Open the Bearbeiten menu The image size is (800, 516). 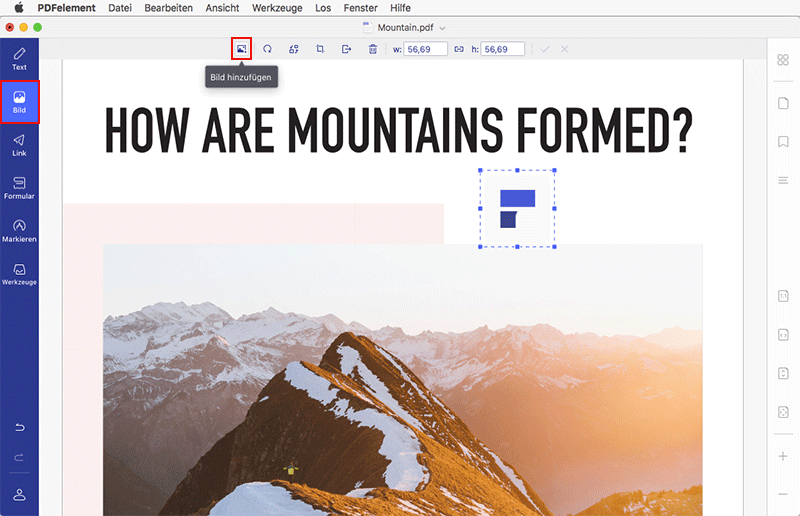point(168,8)
